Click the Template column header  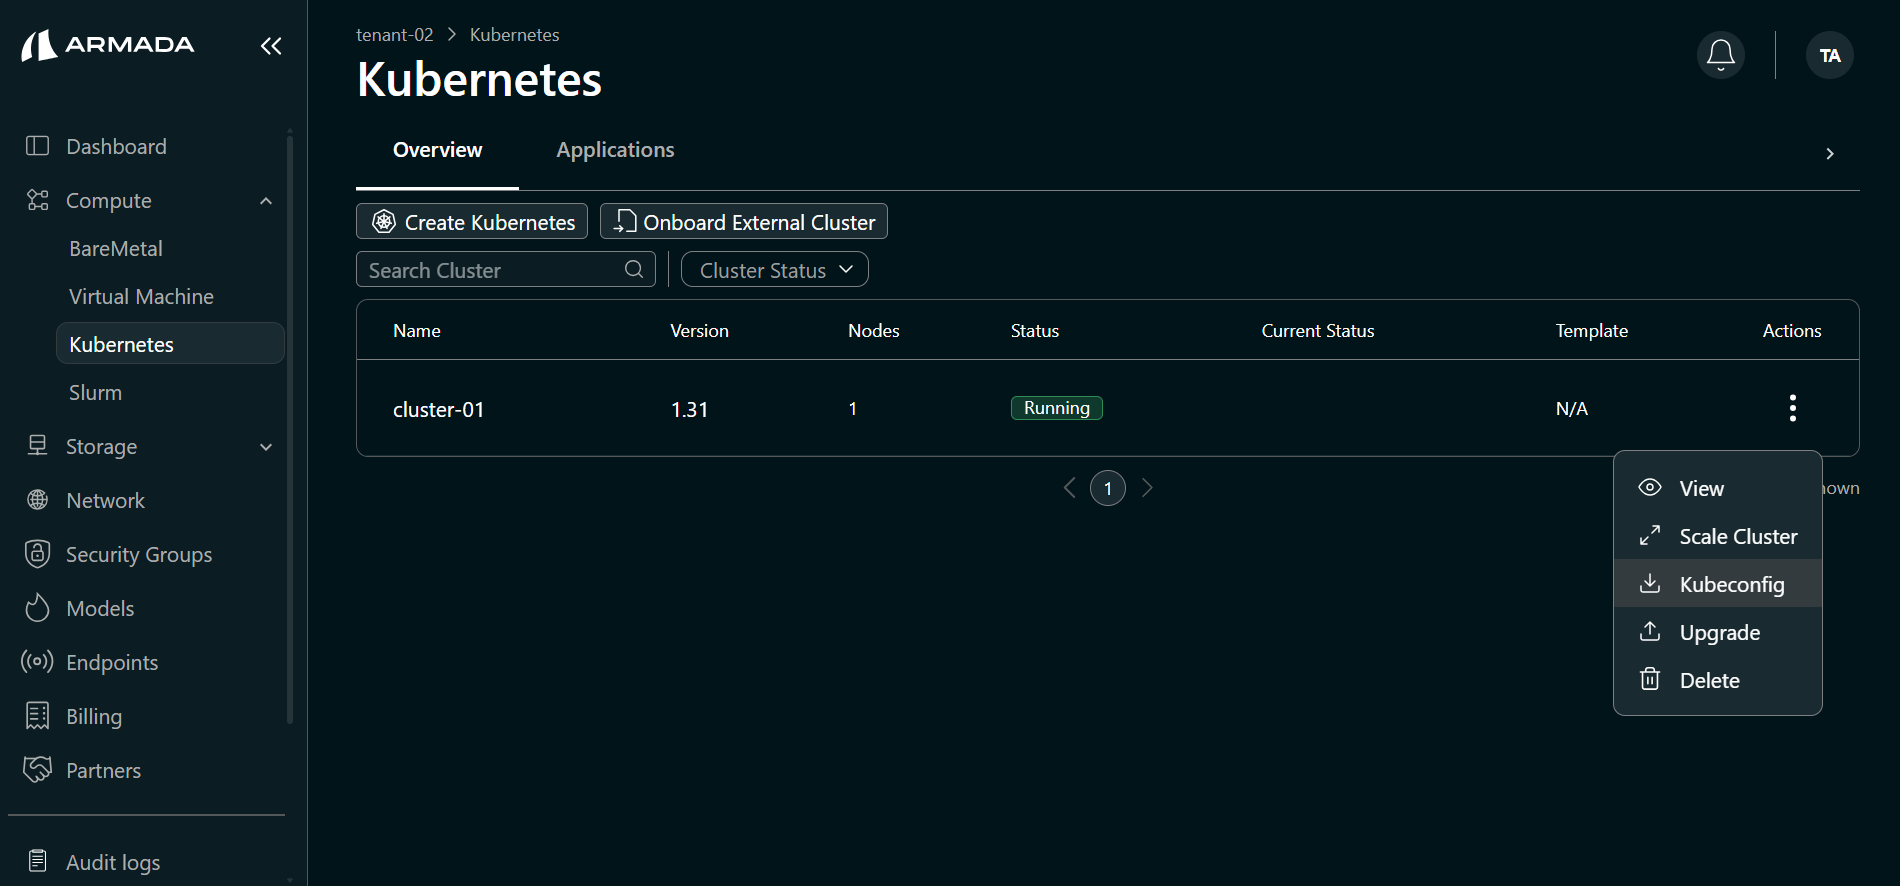click(1592, 330)
